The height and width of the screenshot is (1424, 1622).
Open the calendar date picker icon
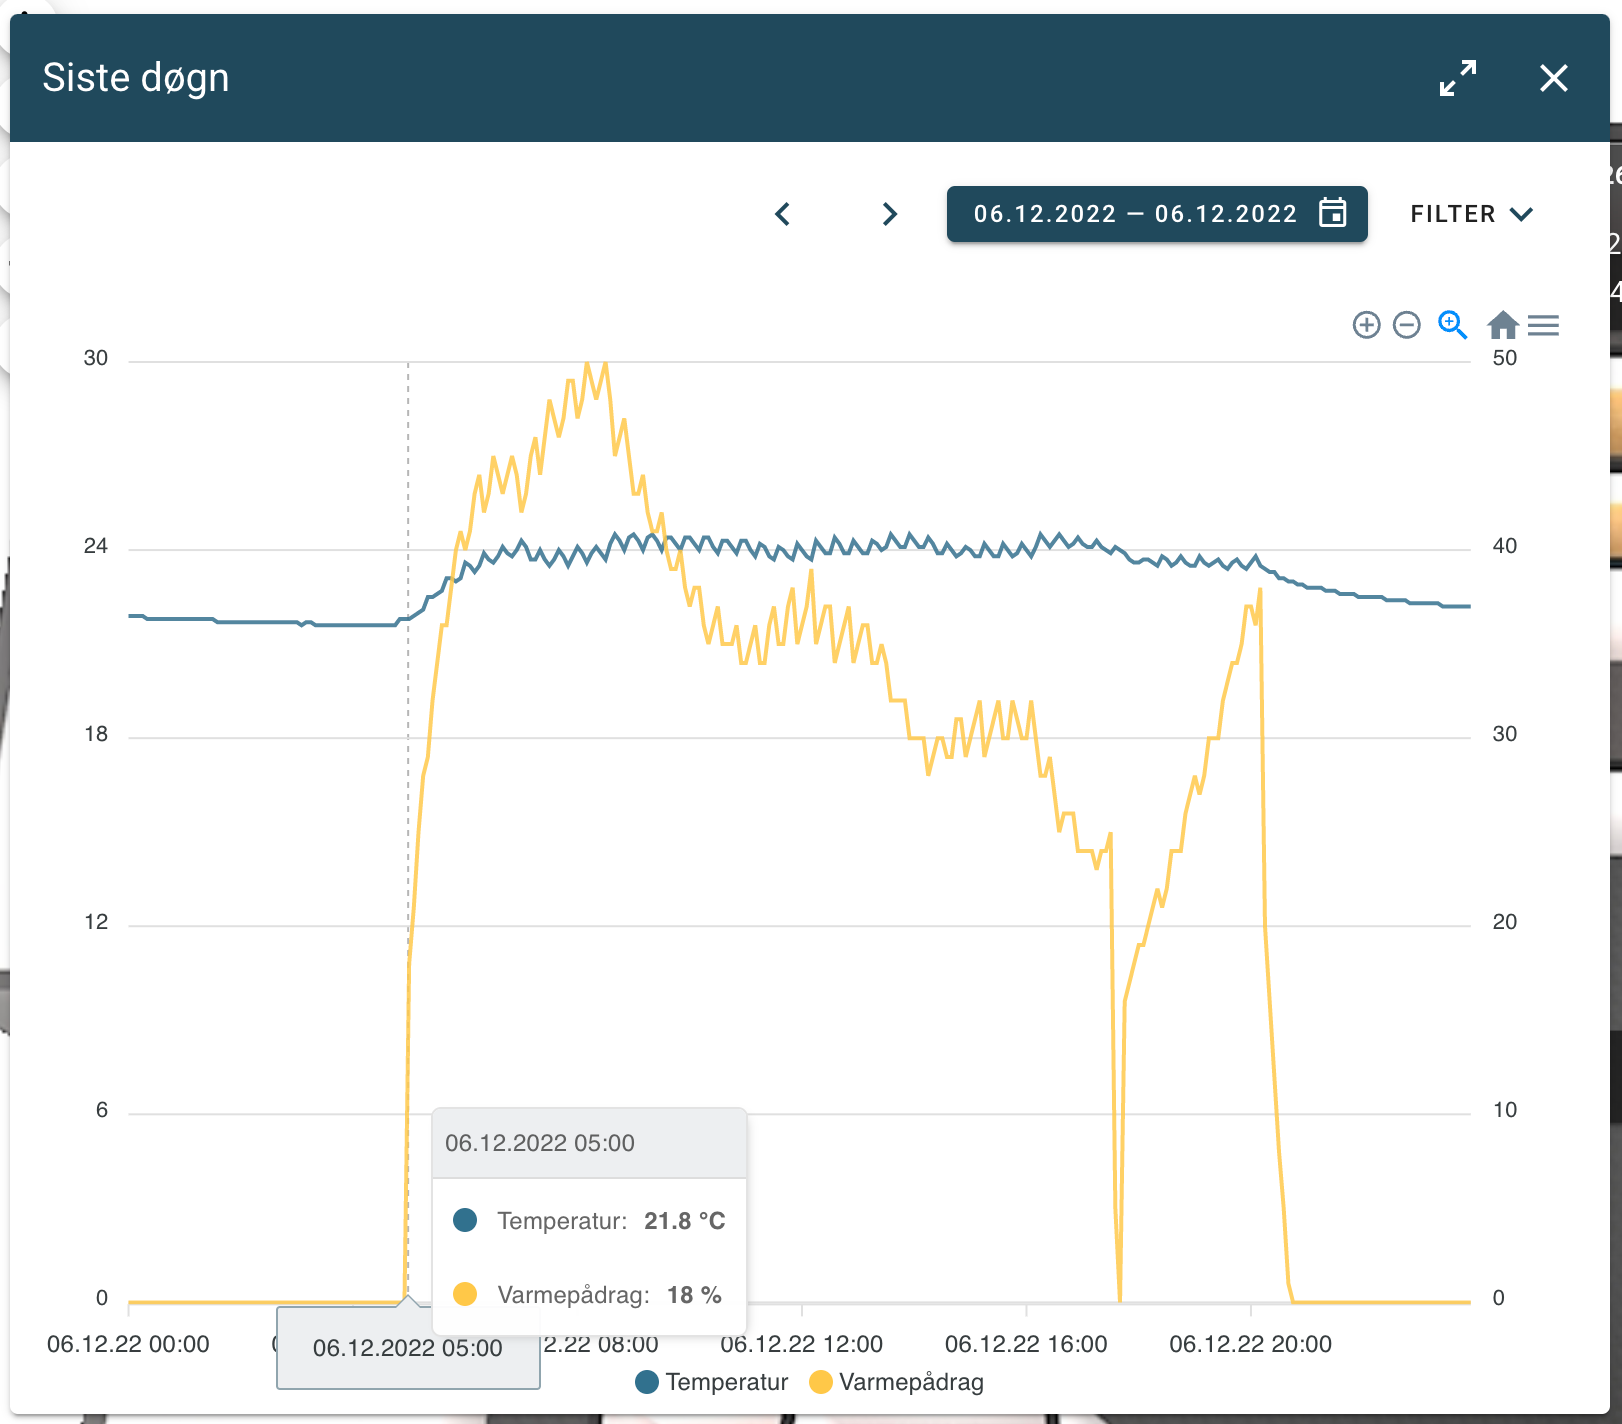point(1333,213)
